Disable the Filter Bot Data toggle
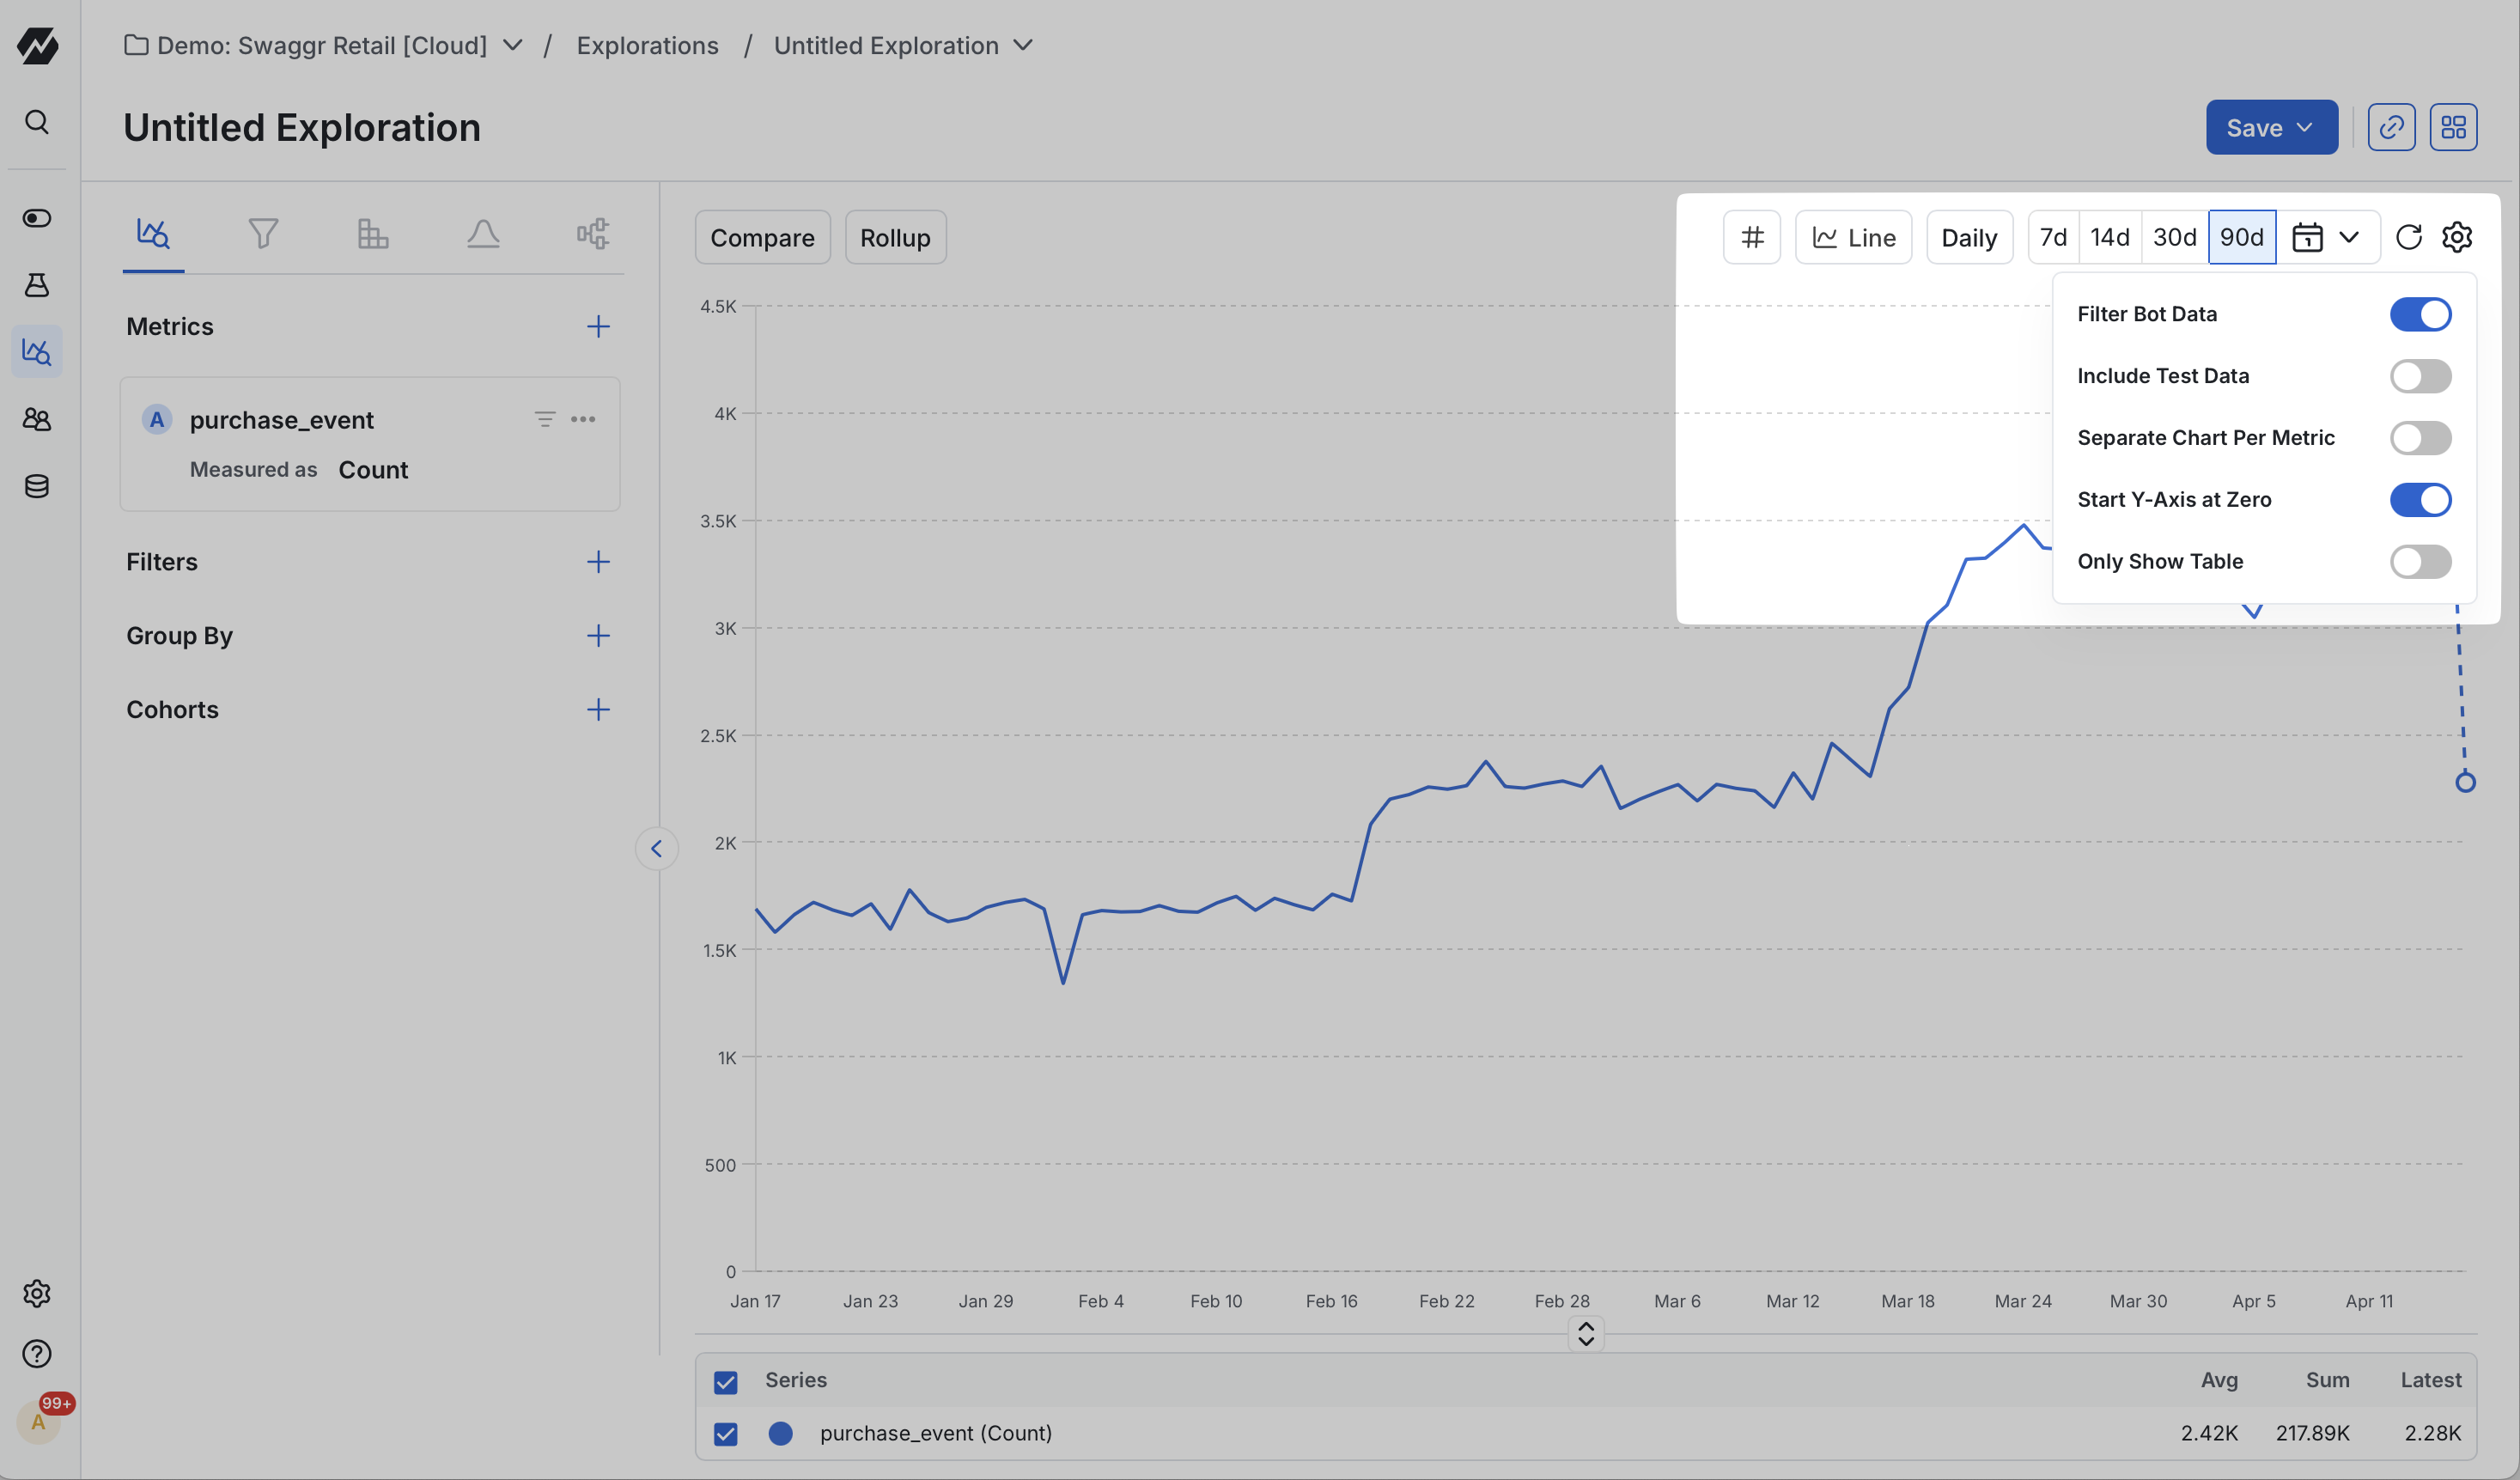This screenshot has width=2520, height=1480. pyautogui.click(x=2420, y=314)
